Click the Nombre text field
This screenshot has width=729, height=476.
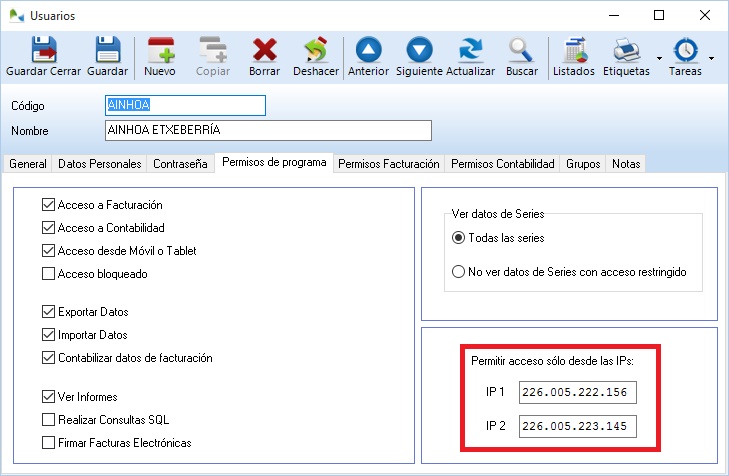[267, 131]
